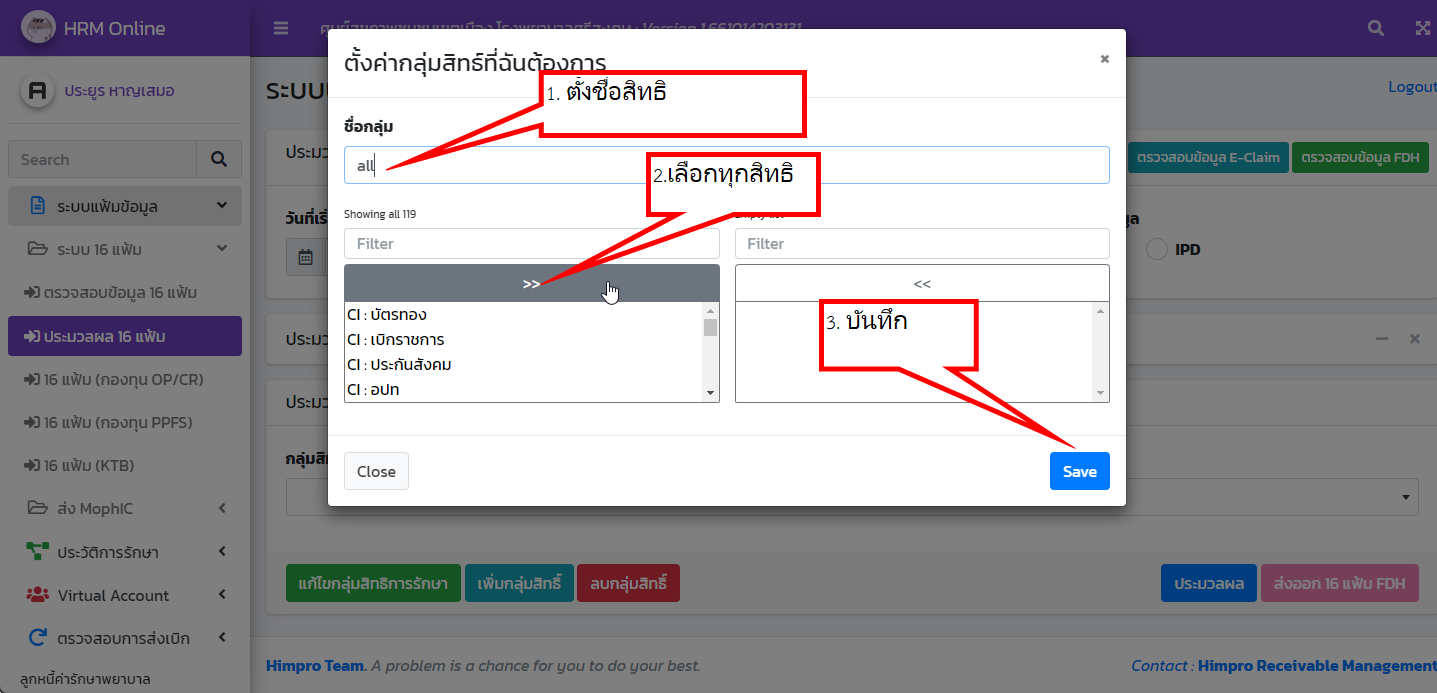
Task: Select the IPD radio button
Action: click(1159, 249)
